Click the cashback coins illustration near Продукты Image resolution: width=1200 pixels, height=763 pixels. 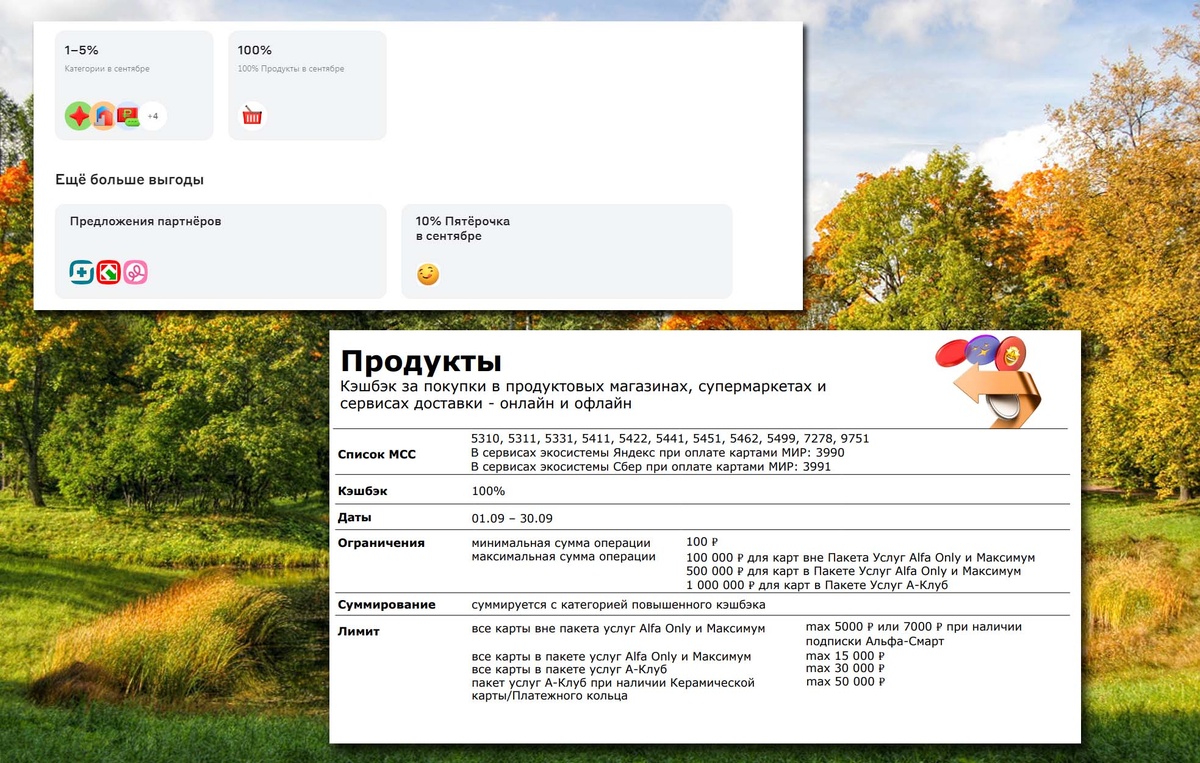988,380
